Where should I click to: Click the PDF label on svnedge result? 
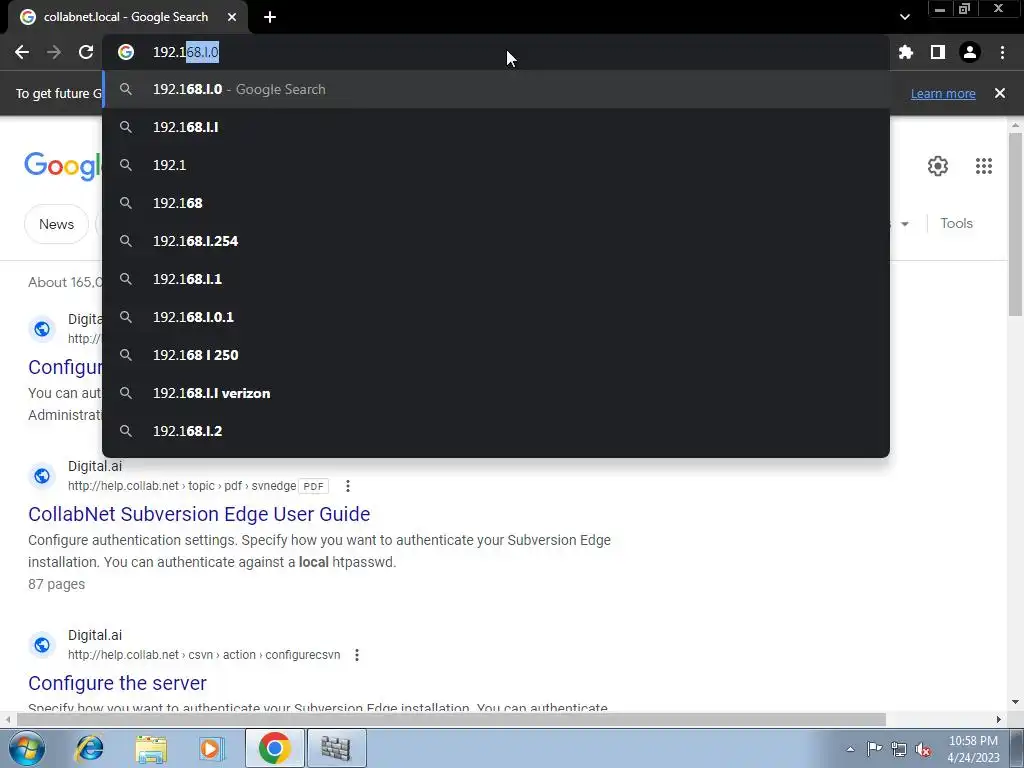pyautogui.click(x=313, y=486)
